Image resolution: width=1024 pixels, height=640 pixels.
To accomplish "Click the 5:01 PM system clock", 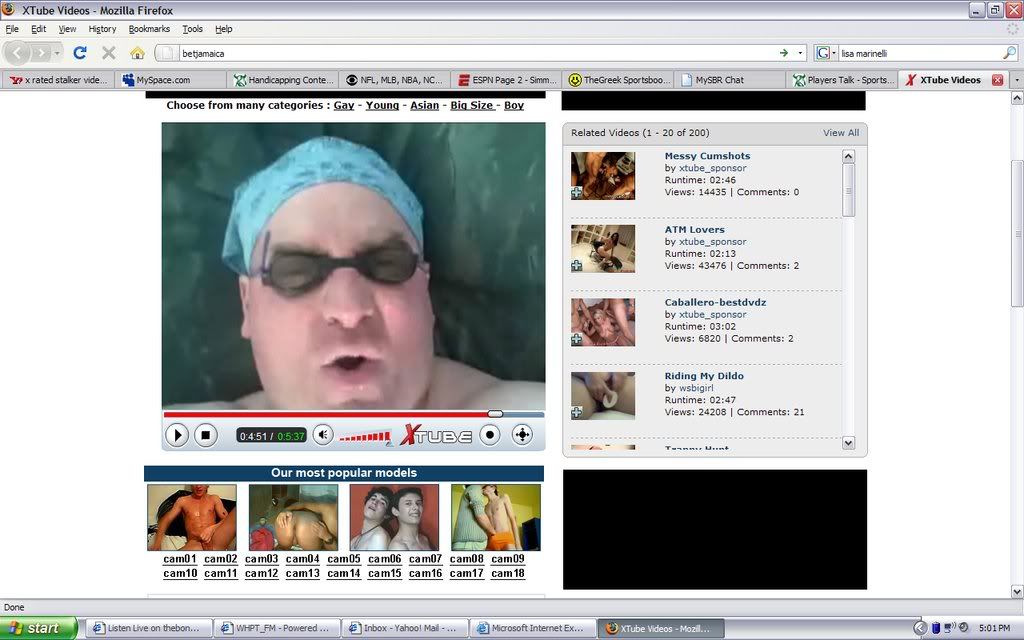I will [995, 628].
